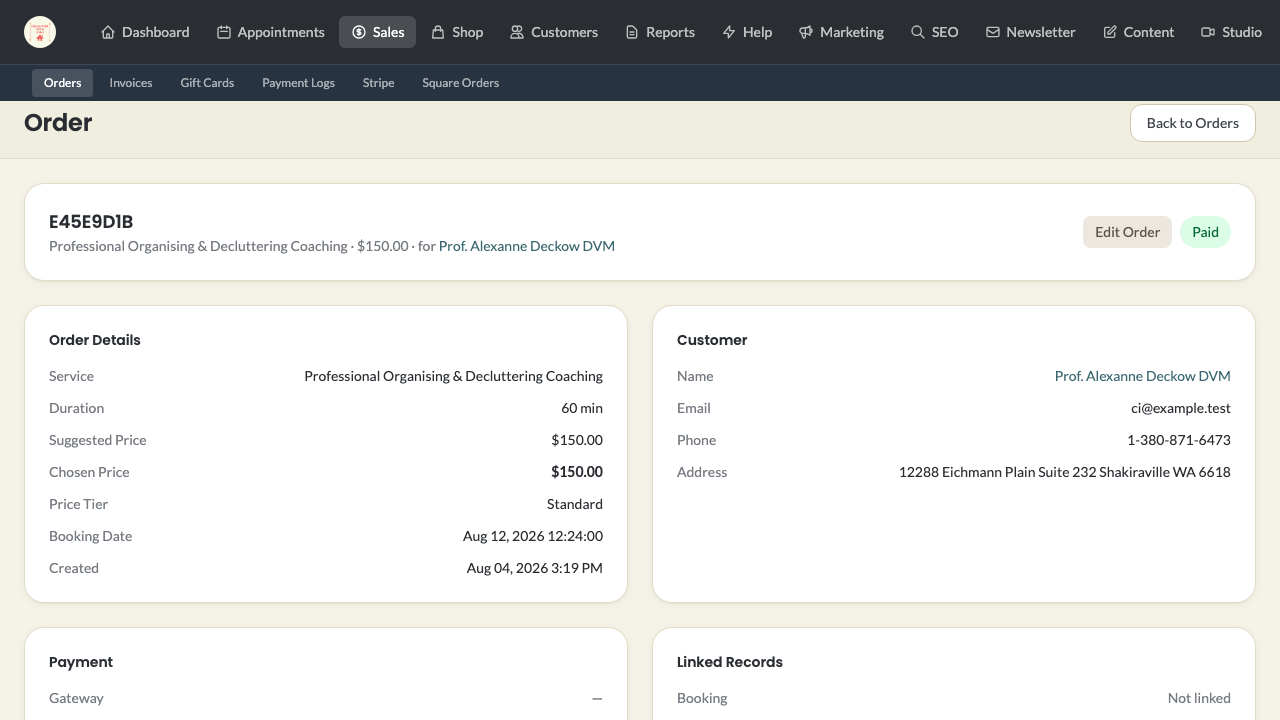Viewport: 1280px width, 720px height.
Task: Click the Payment card heading
Action: (81, 662)
